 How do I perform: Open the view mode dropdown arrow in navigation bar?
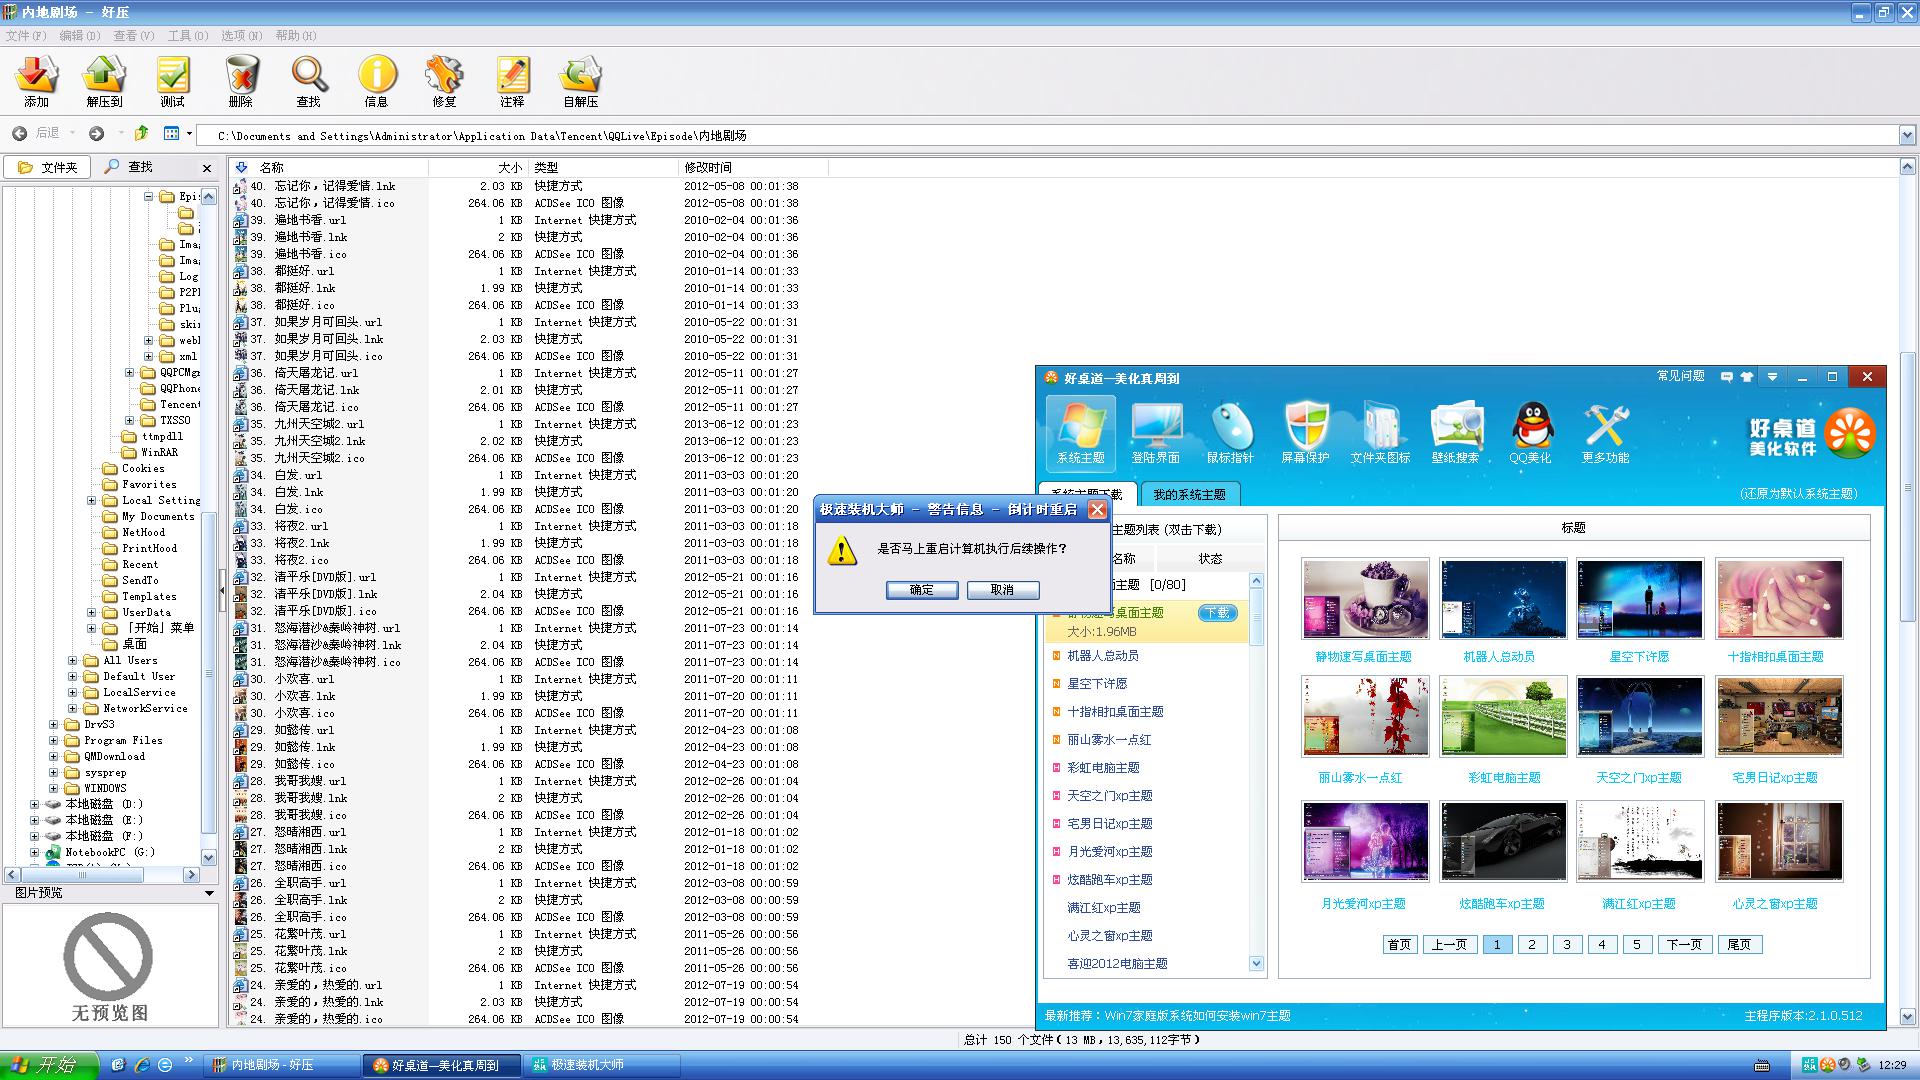pos(189,133)
